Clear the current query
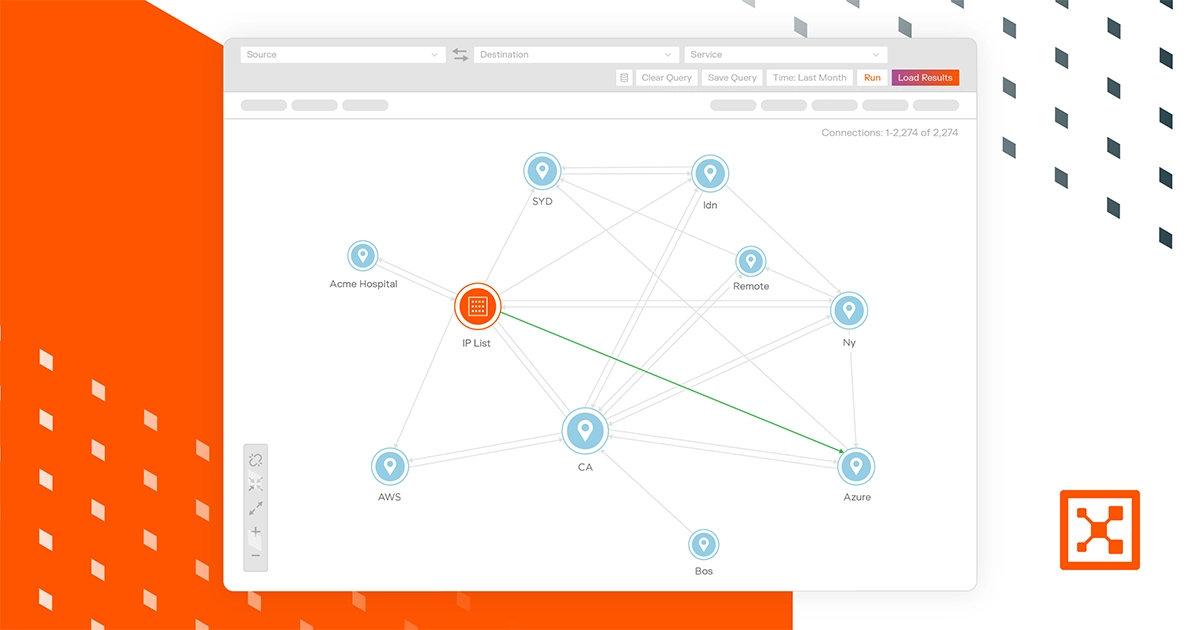 click(666, 77)
